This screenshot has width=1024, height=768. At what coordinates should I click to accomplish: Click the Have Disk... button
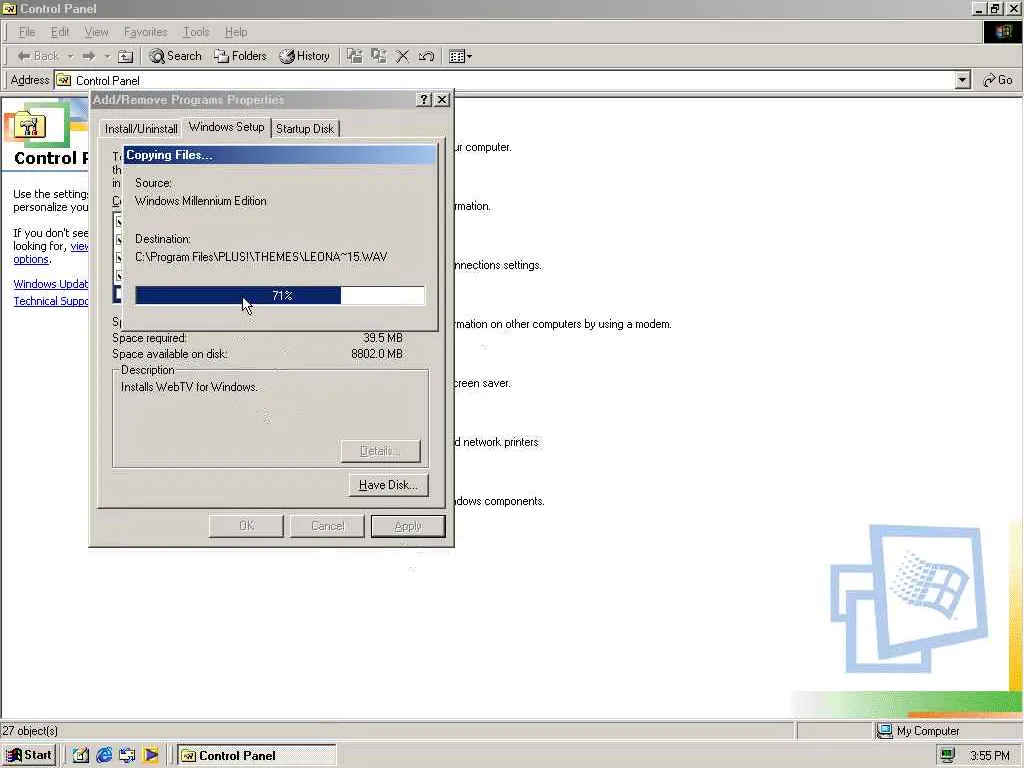pos(389,485)
